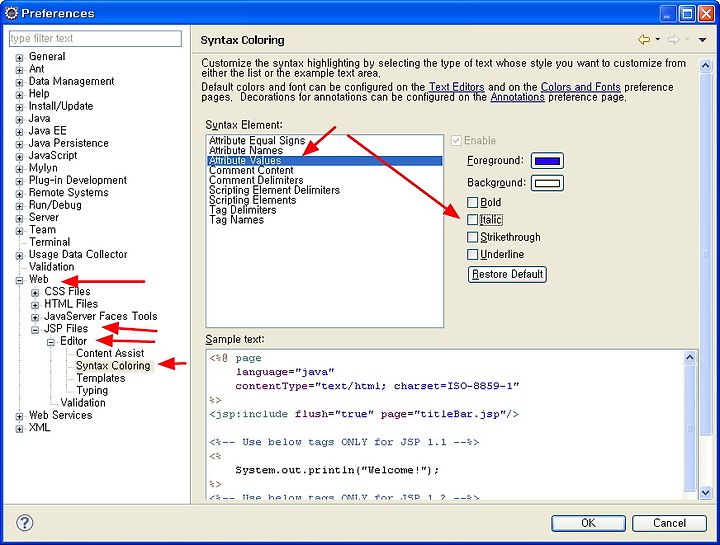Select Run/Debug tree item
This screenshot has height=545, width=720.
click(x=55, y=205)
